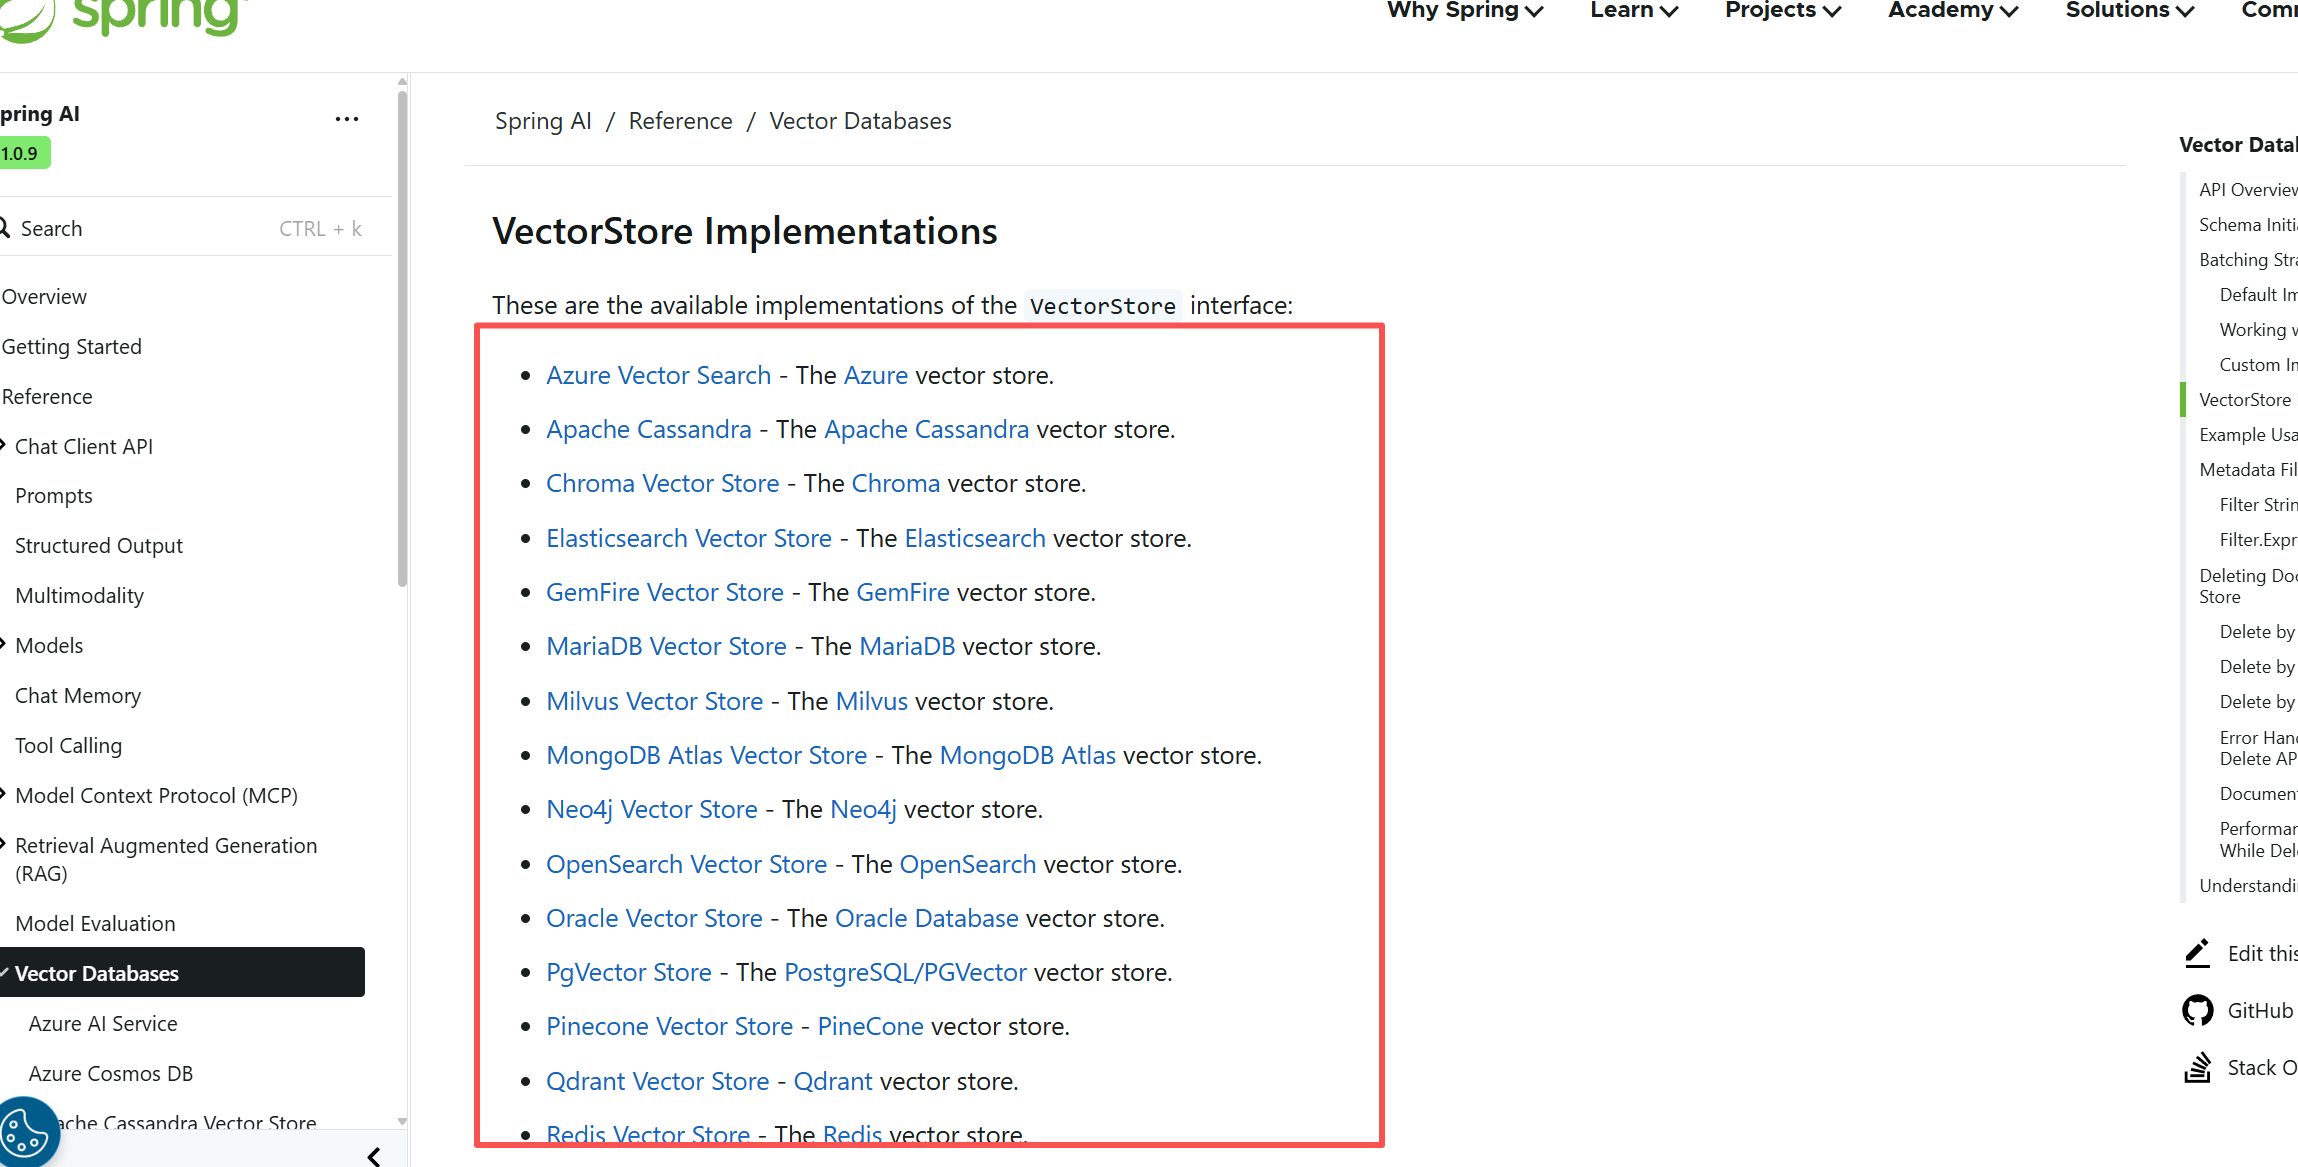
Task: Click the sidebar scroll-up arrow
Action: pos(402,82)
